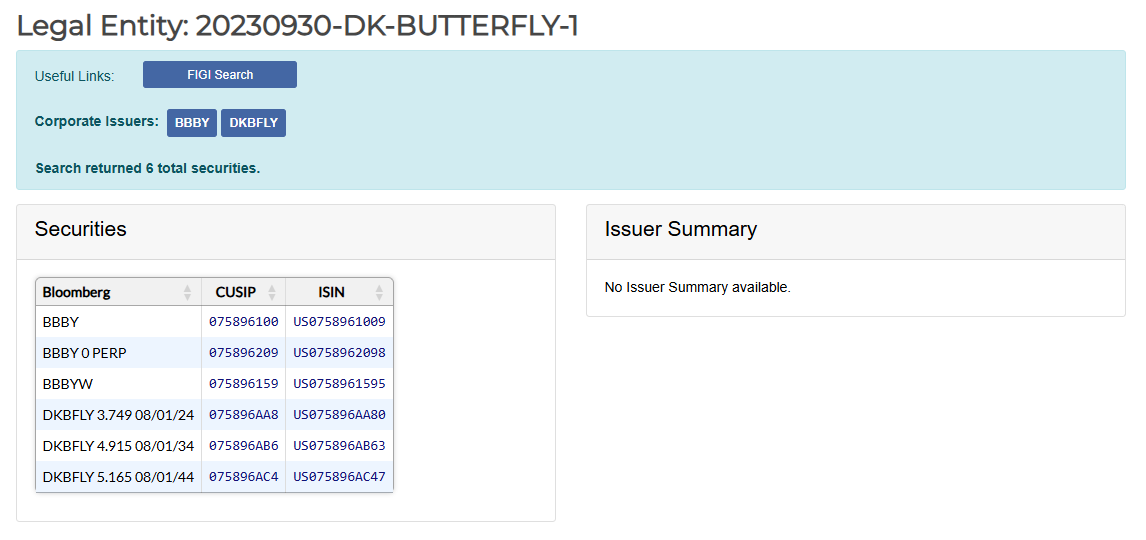This screenshot has height=540, width=1146.
Task: Open ISIN US075896AA80 link
Action: pos(339,415)
